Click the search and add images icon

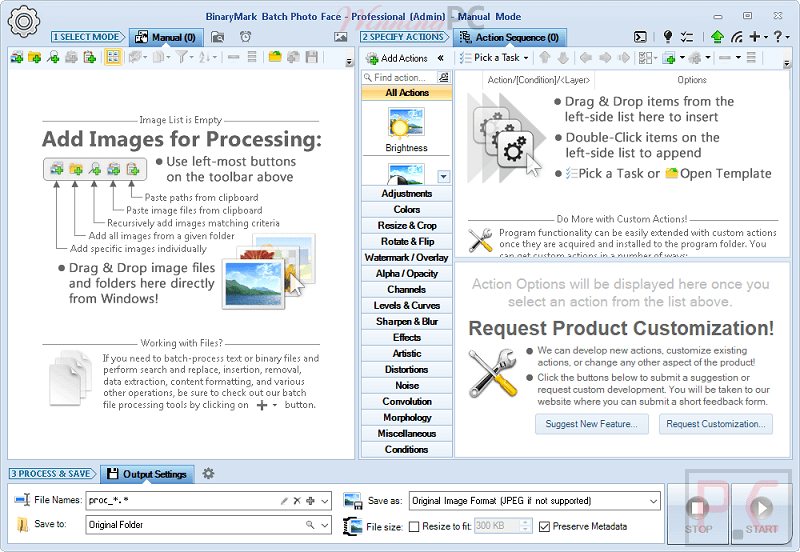53,57
